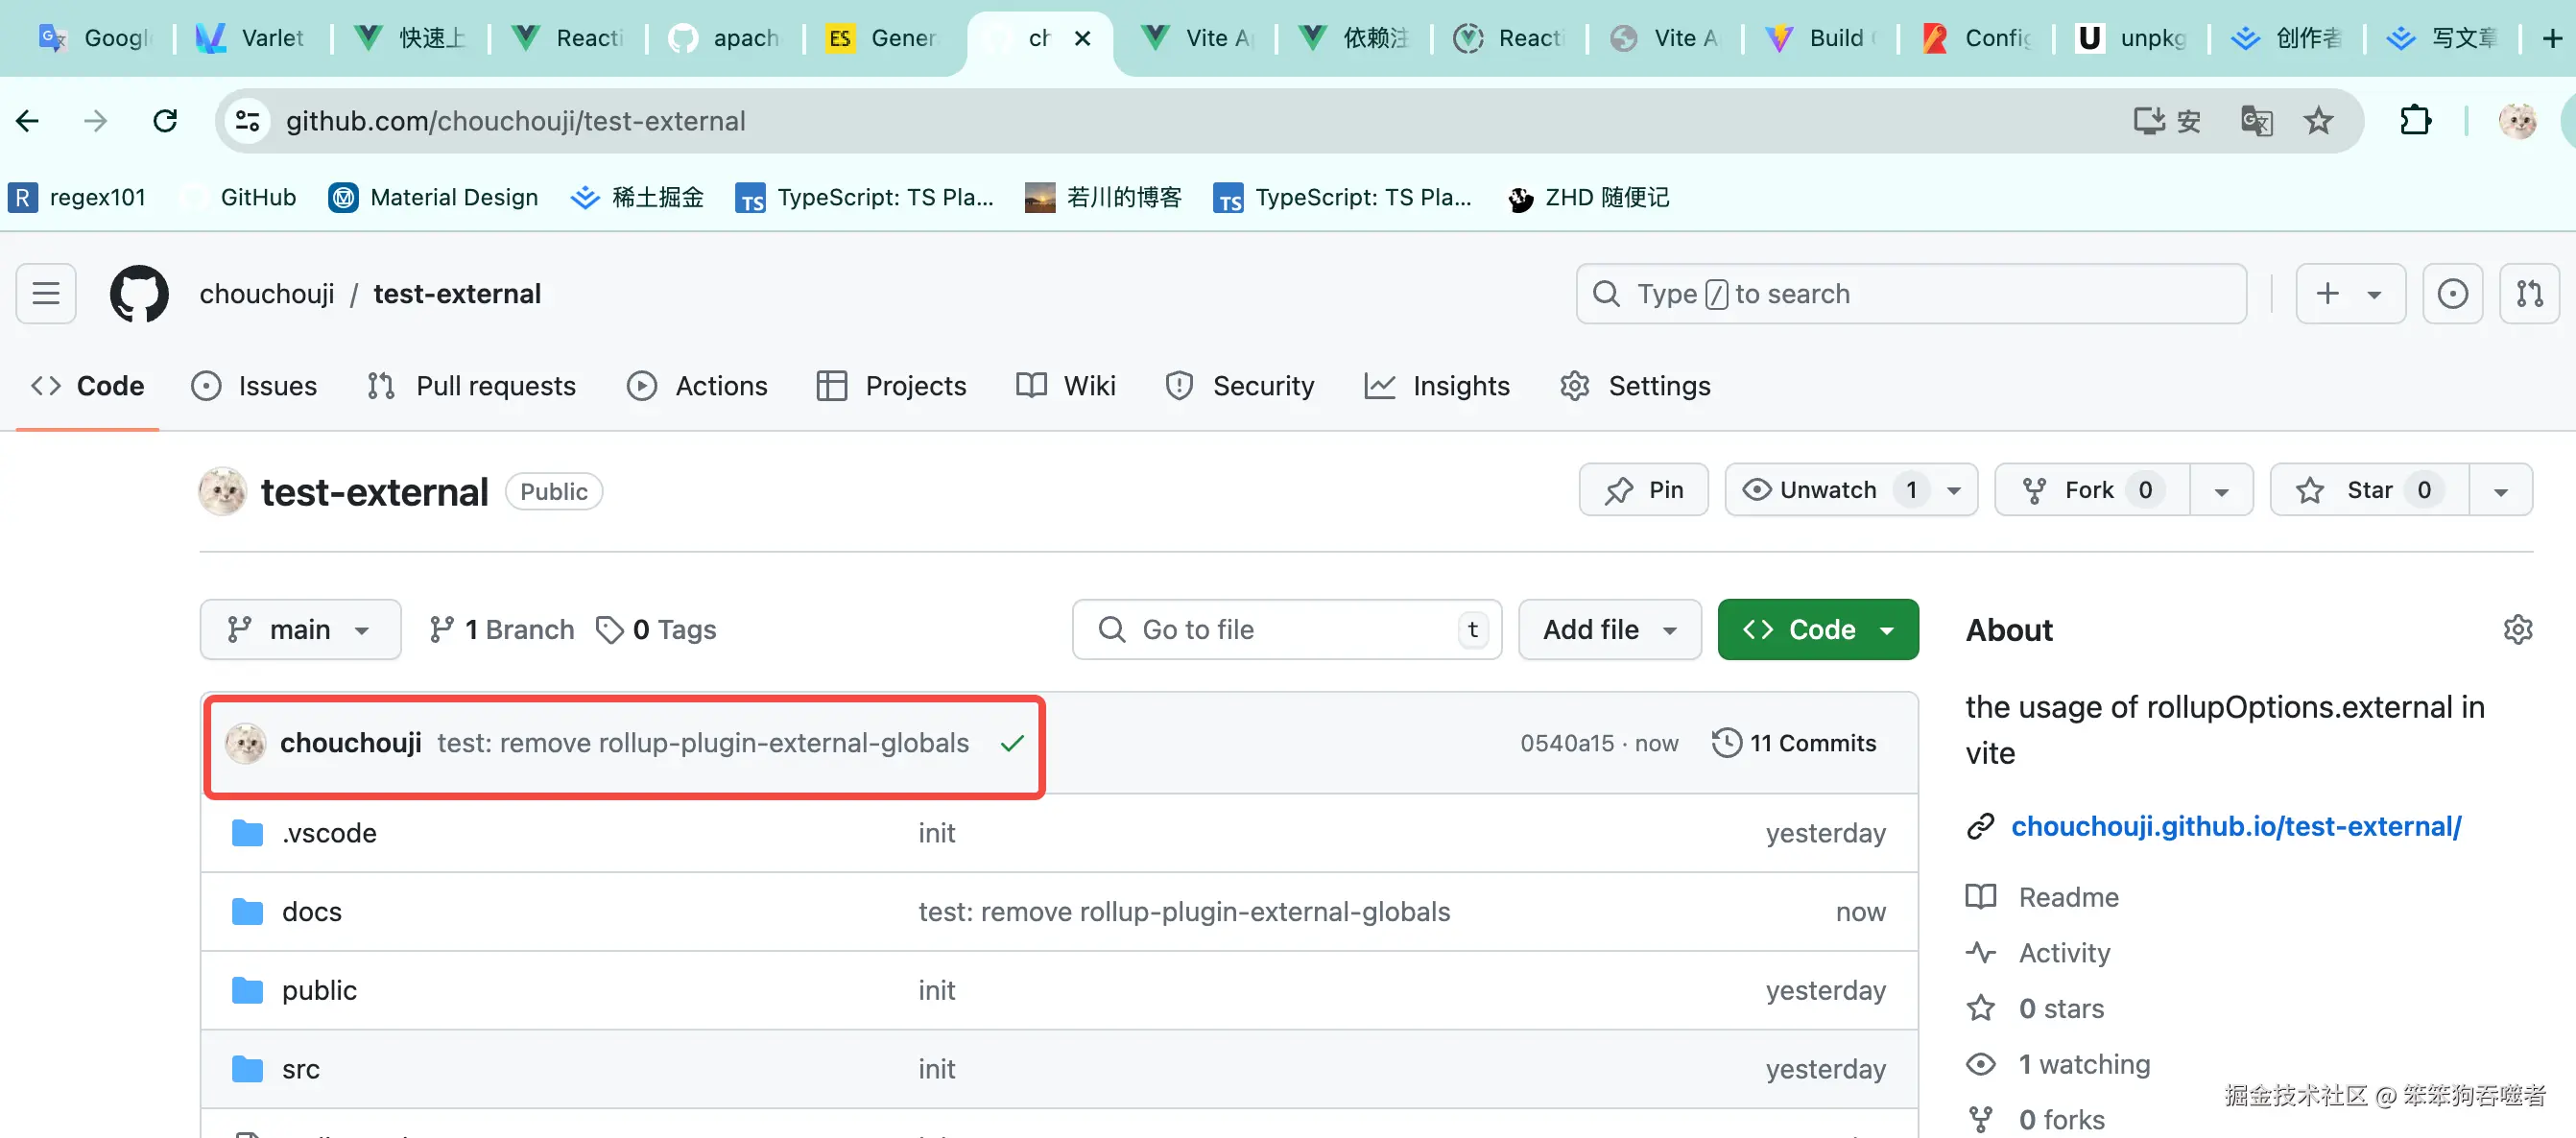Screen dimensions: 2576x1138
Task: Open the browser extensions puzzle icon
Action: click(2415, 121)
